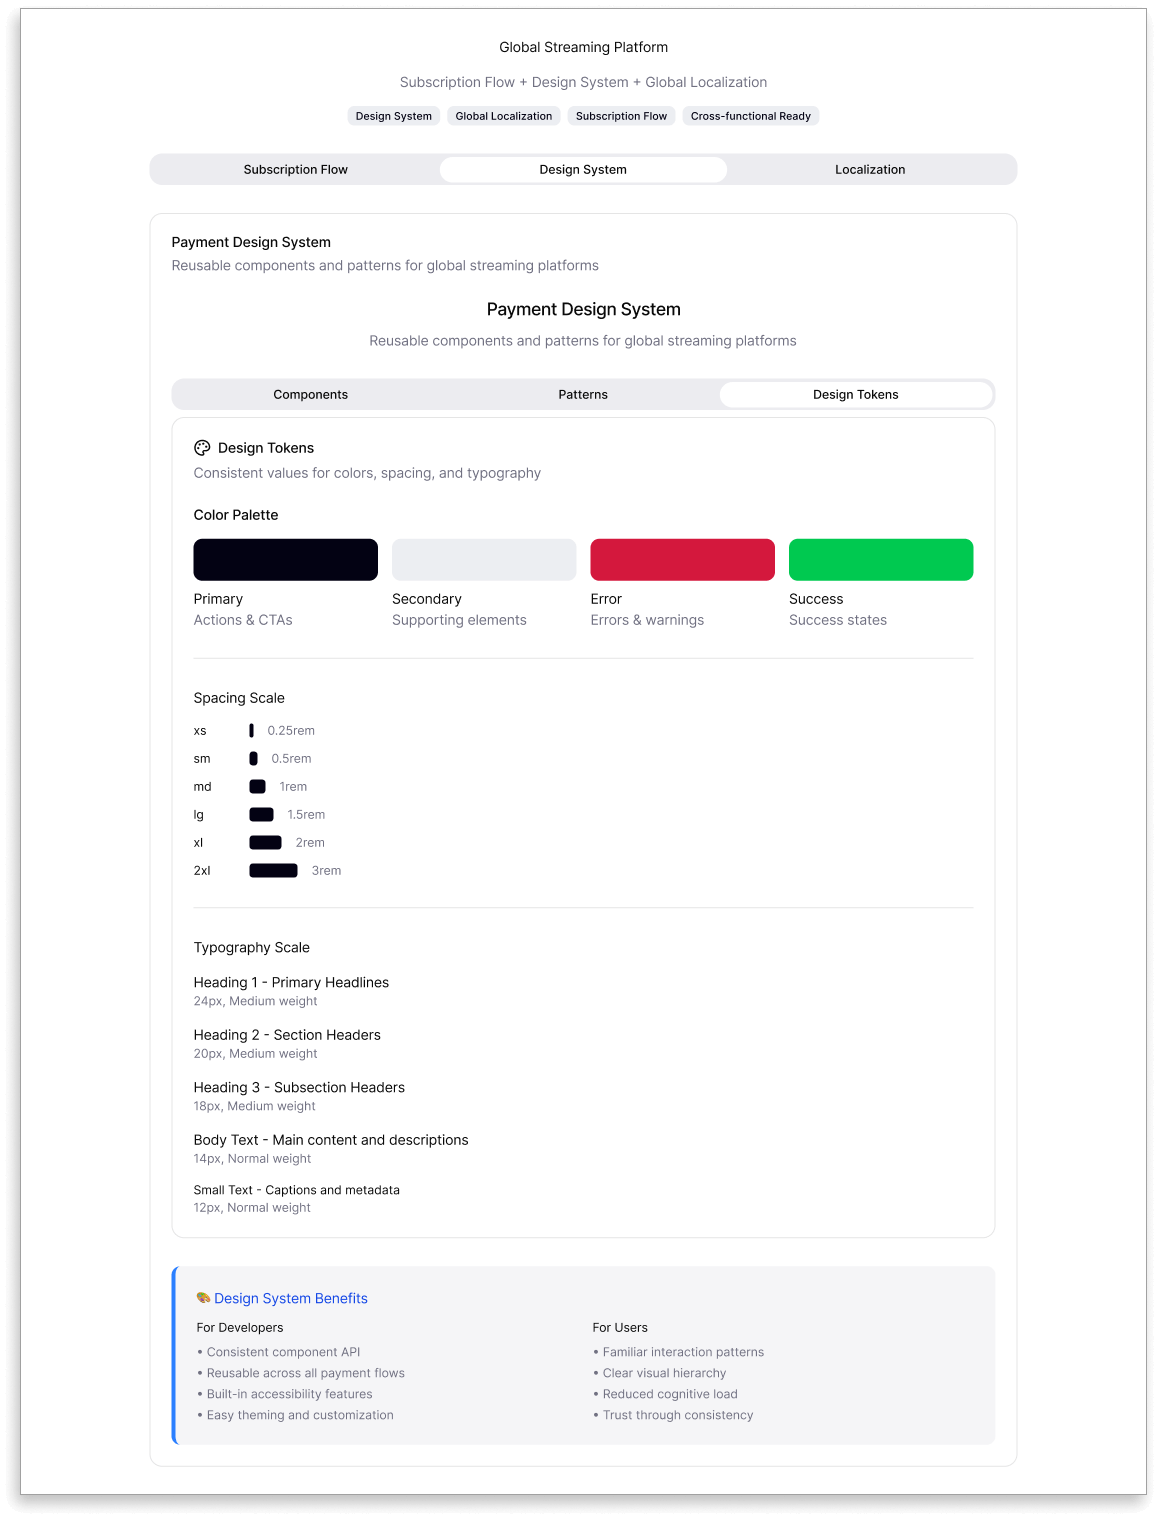Select the Error color swatch
1159x1519 pixels.
682,559
